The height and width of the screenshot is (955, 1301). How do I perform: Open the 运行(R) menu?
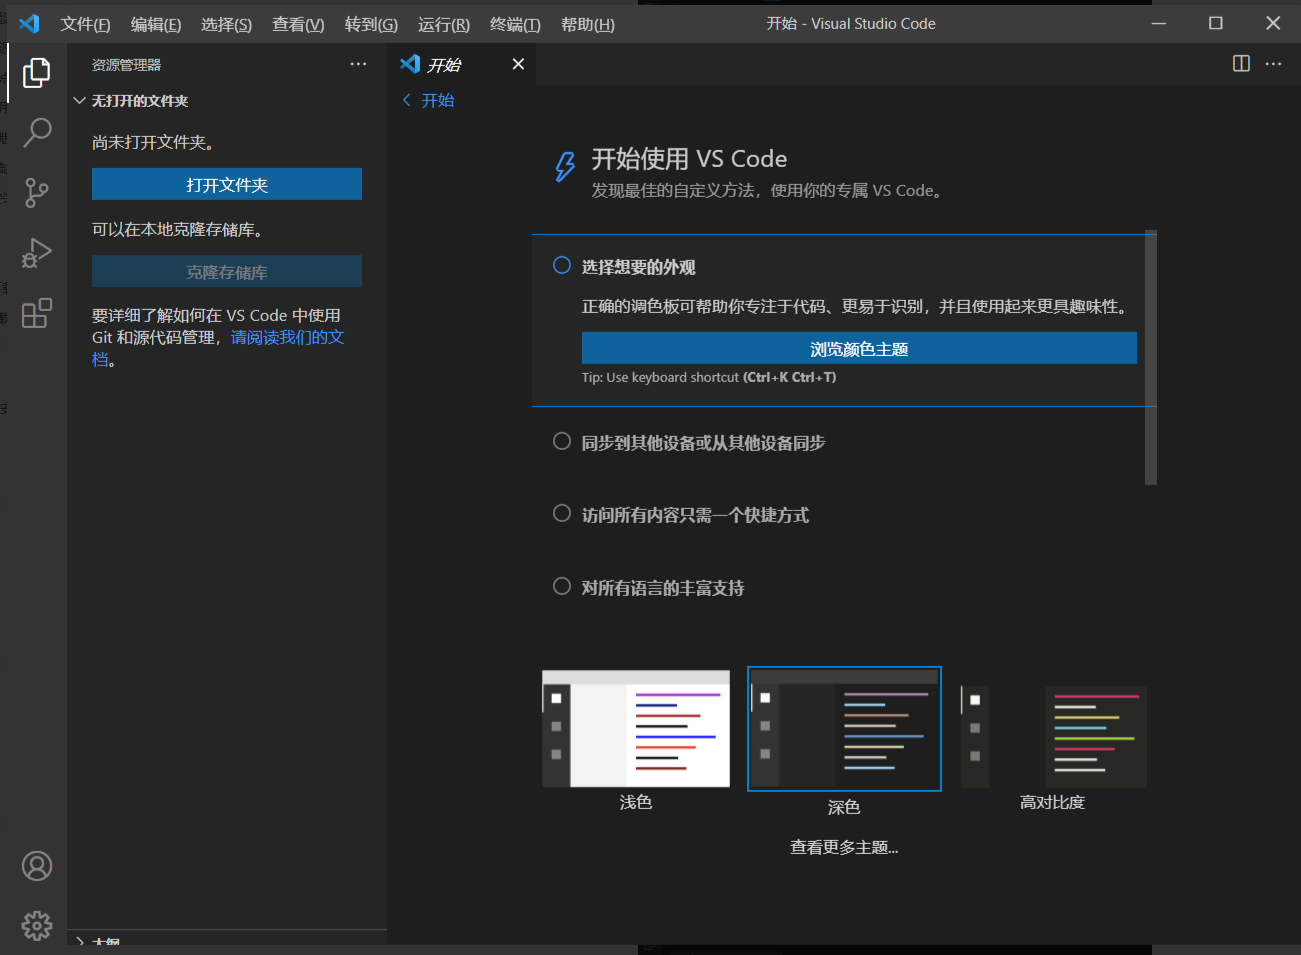coord(444,24)
